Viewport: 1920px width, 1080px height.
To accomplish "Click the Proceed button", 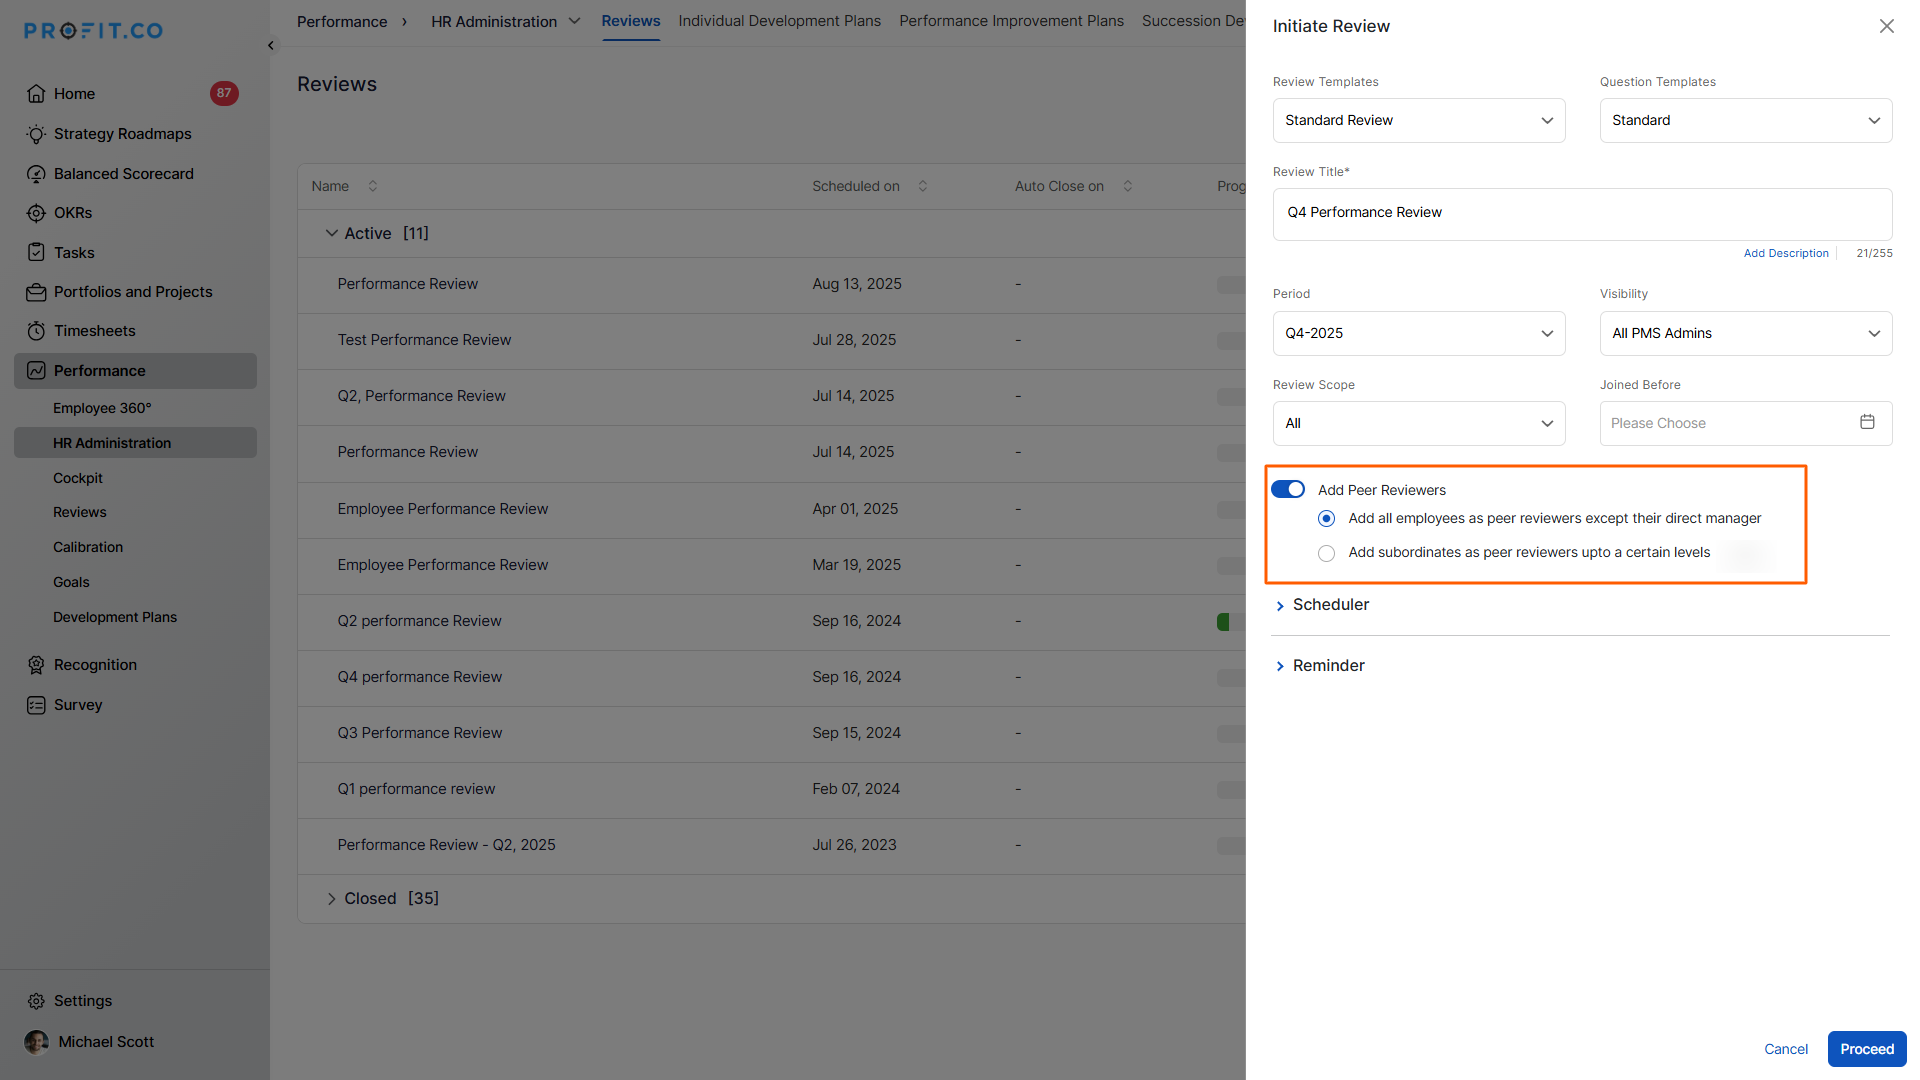I will [x=1866, y=1049].
